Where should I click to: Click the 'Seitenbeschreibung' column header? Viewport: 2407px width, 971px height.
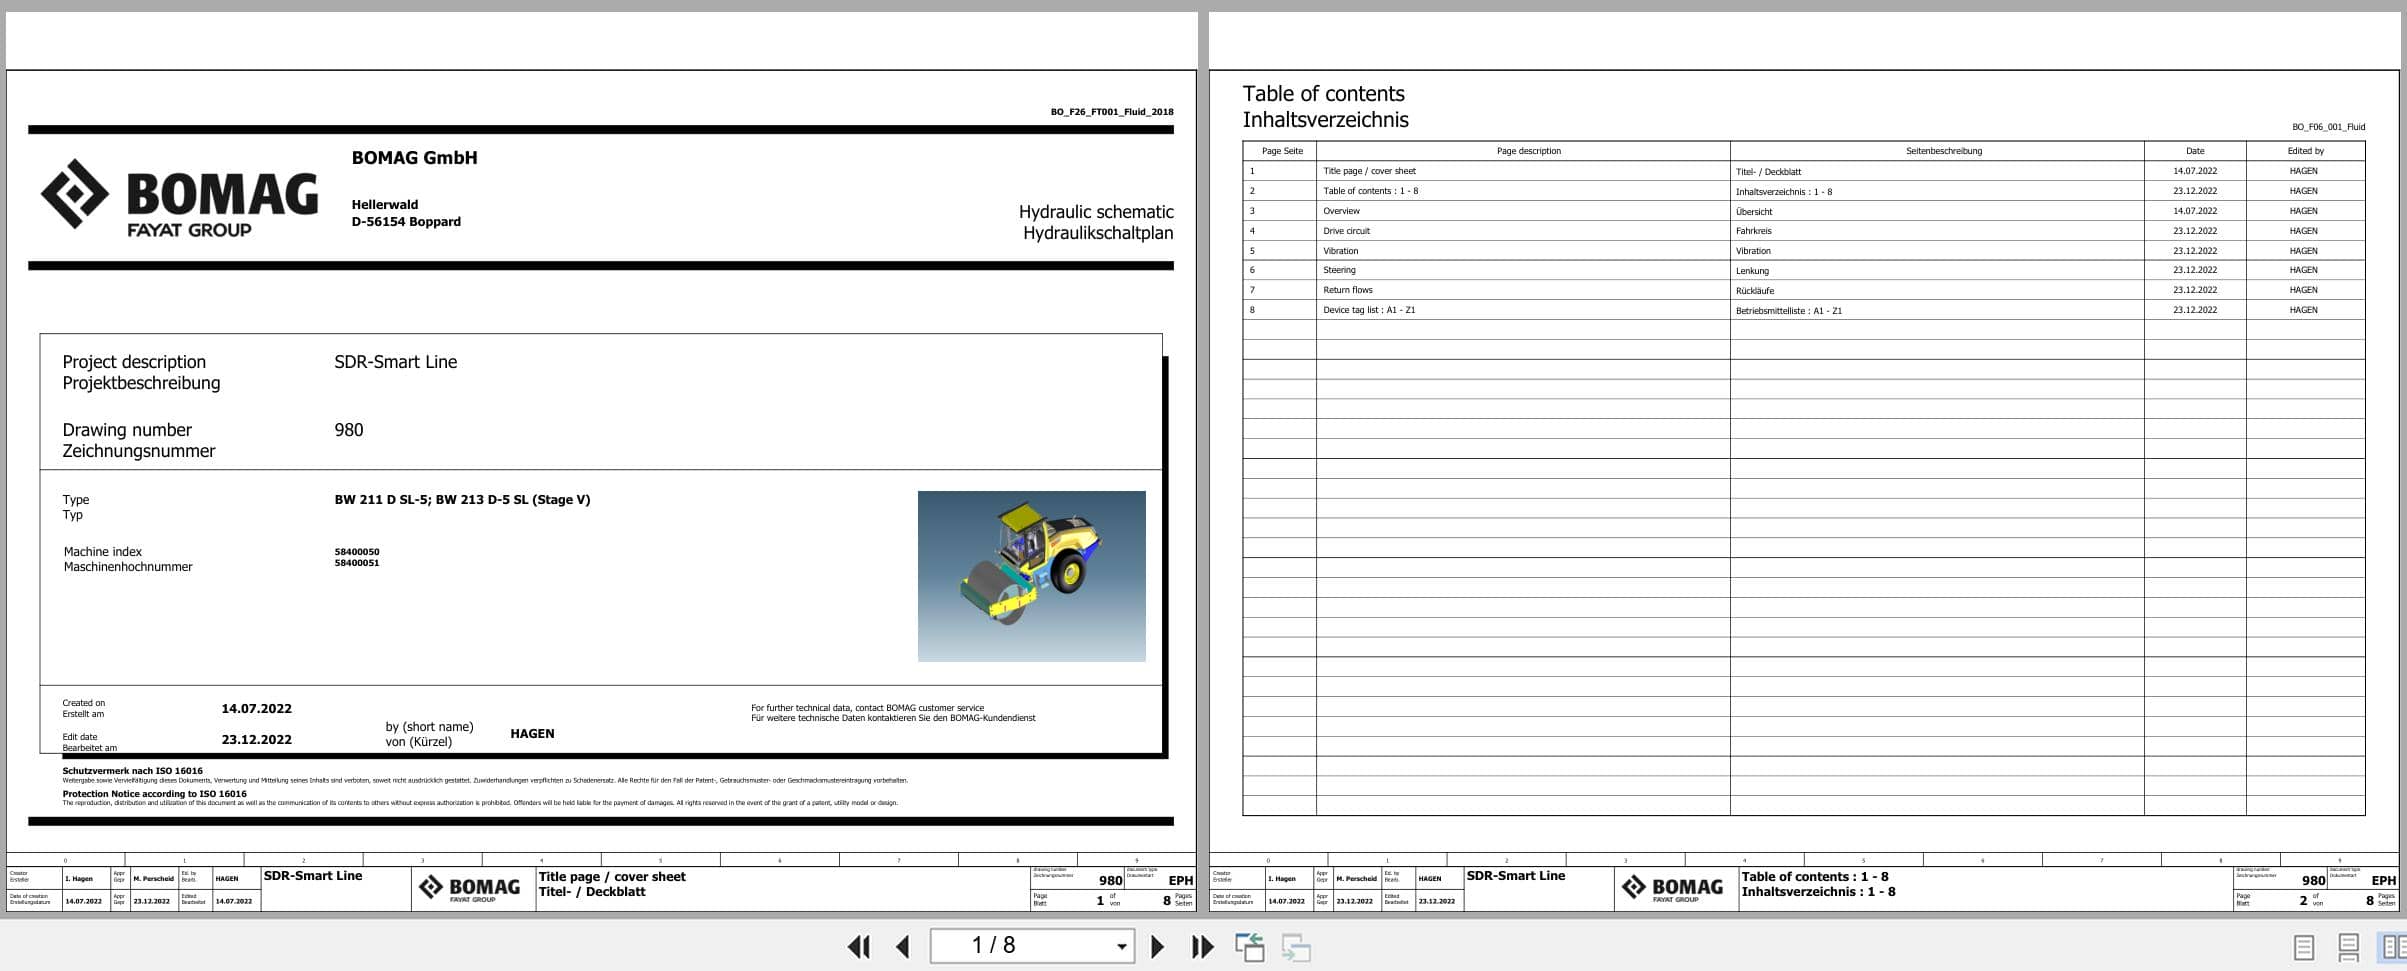(1943, 151)
